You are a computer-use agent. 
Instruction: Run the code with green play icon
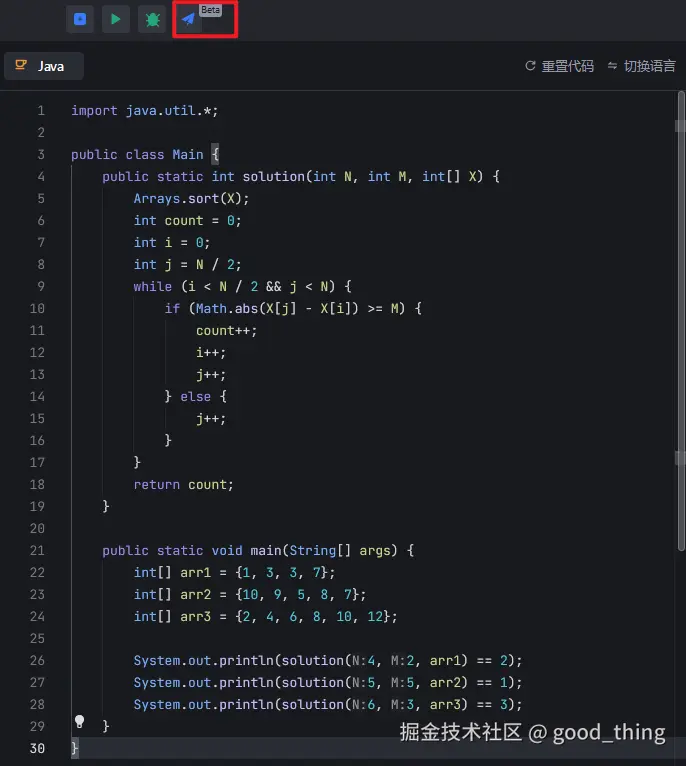click(116, 19)
